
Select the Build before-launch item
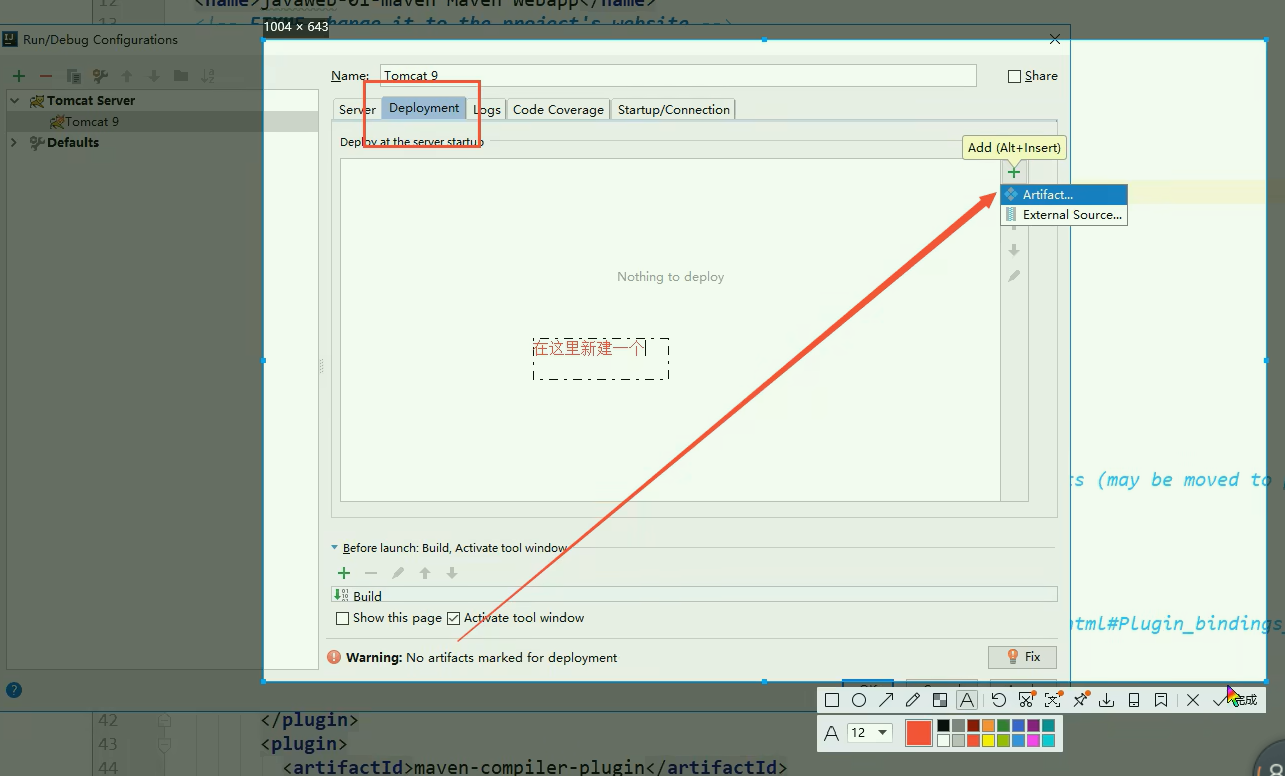[x=694, y=596]
